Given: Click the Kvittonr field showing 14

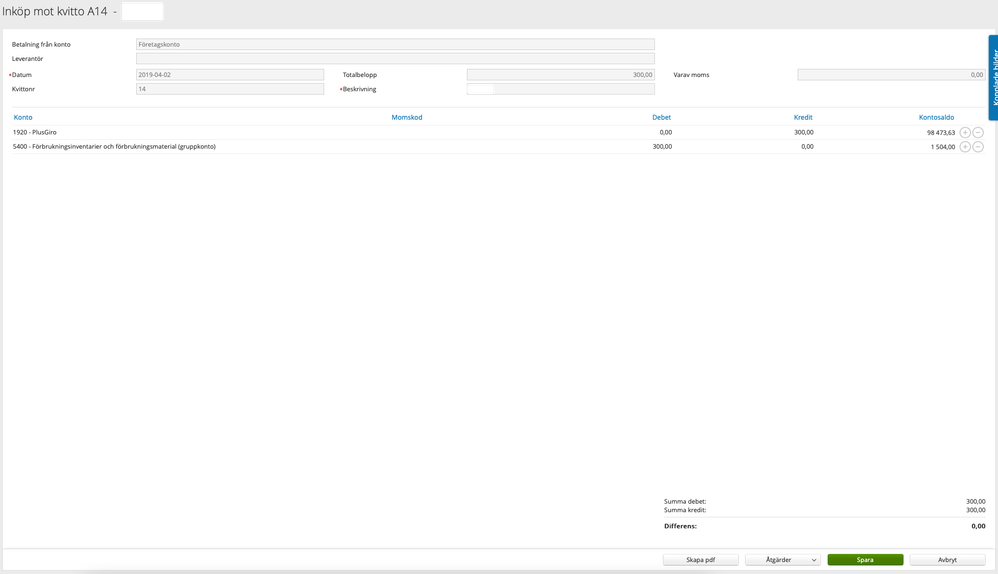Looking at the screenshot, I should [230, 89].
